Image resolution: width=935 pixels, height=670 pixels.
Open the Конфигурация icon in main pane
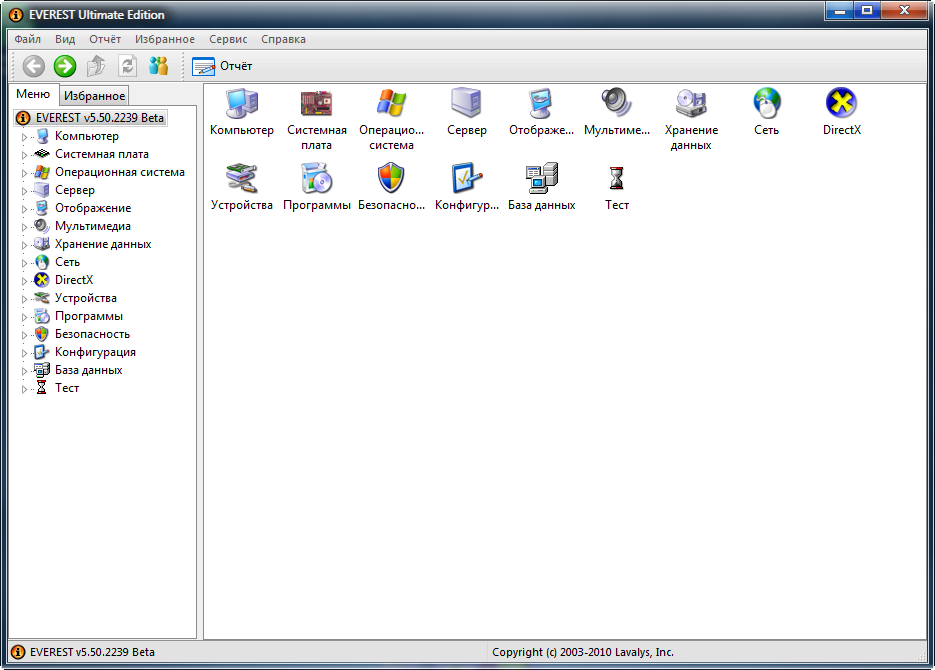pyautogui.click(x=466, y=178)
